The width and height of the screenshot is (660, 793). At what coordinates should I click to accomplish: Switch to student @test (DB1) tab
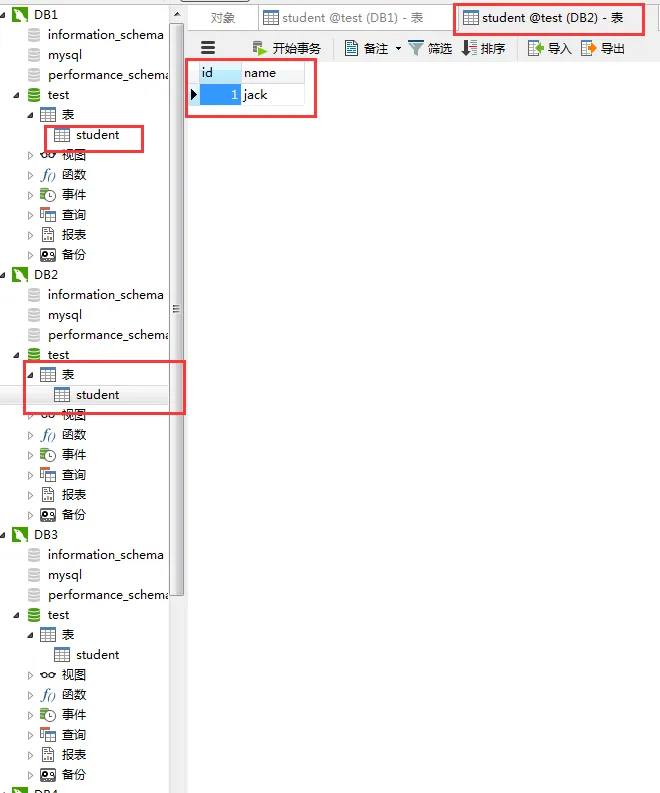tap(343, 18)
